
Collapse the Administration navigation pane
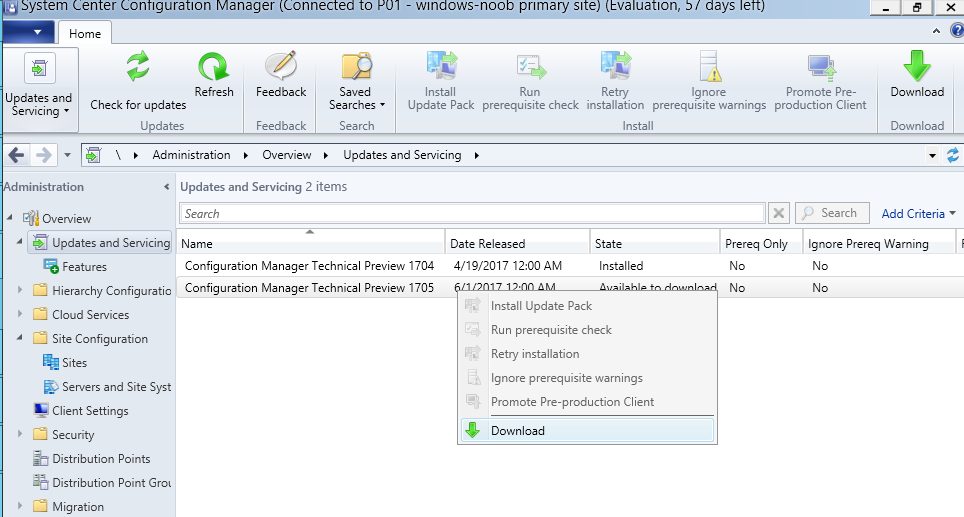pyautogui.click(x=166, y=187)
